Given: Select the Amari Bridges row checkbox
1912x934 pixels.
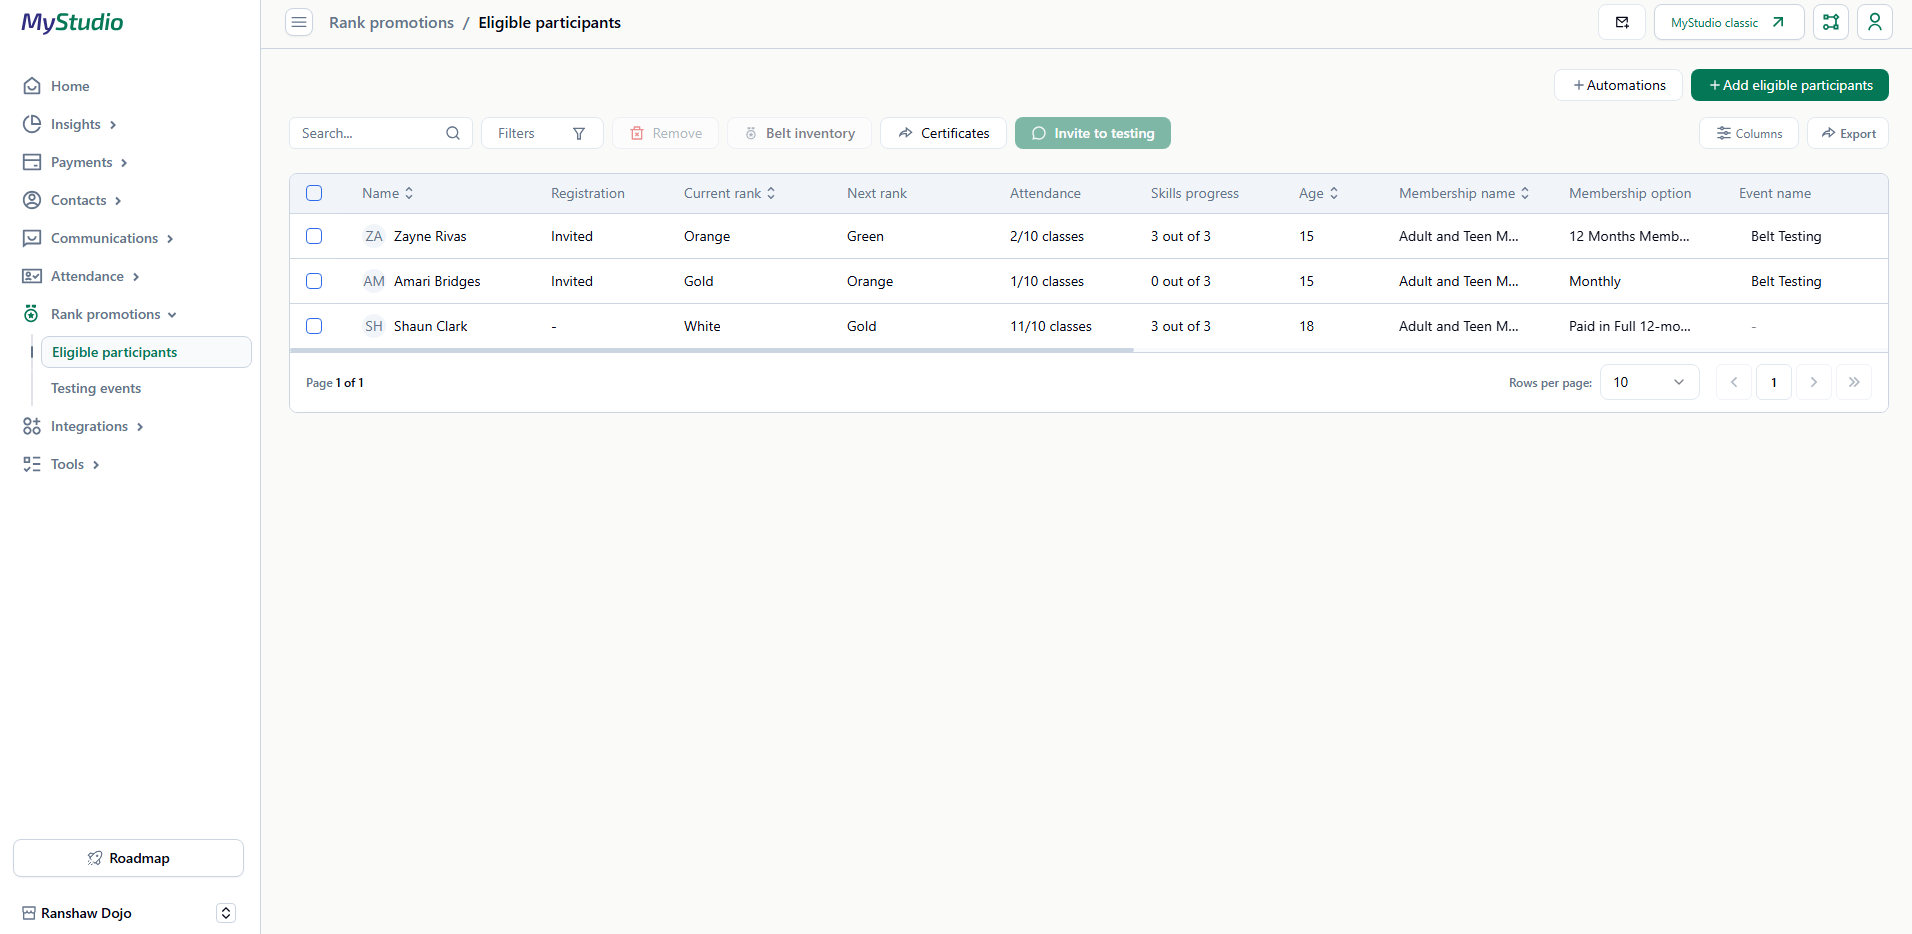Looking at the screenshot, I should [x=314, y=281].
